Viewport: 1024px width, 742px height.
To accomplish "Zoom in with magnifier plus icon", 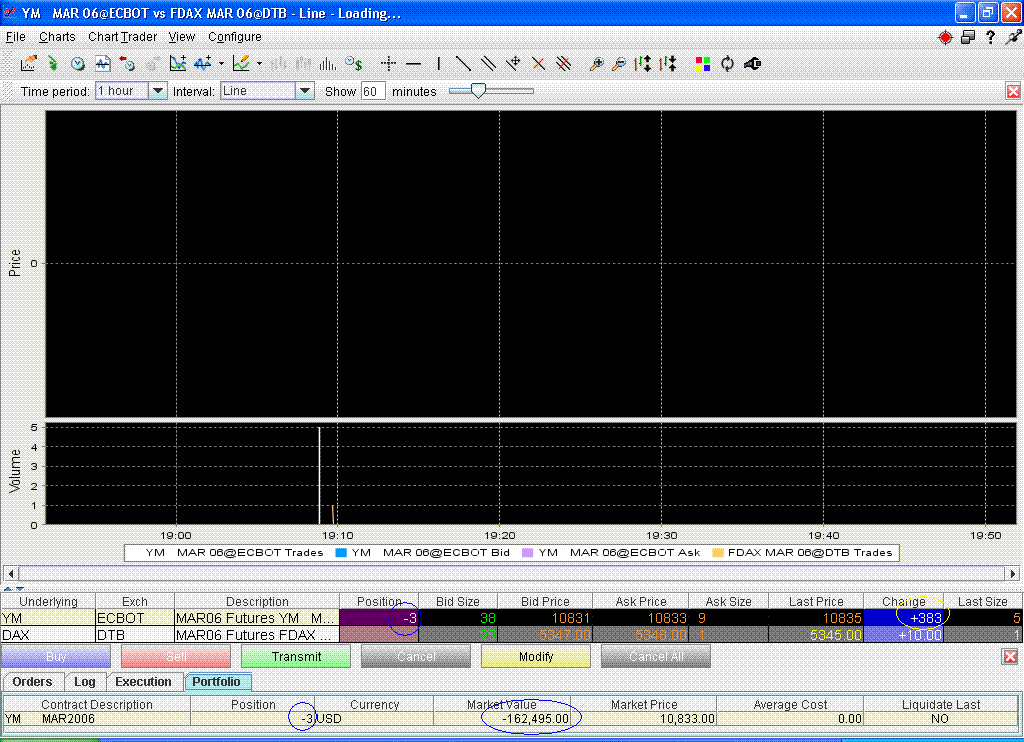I will (x=595, y=63).
